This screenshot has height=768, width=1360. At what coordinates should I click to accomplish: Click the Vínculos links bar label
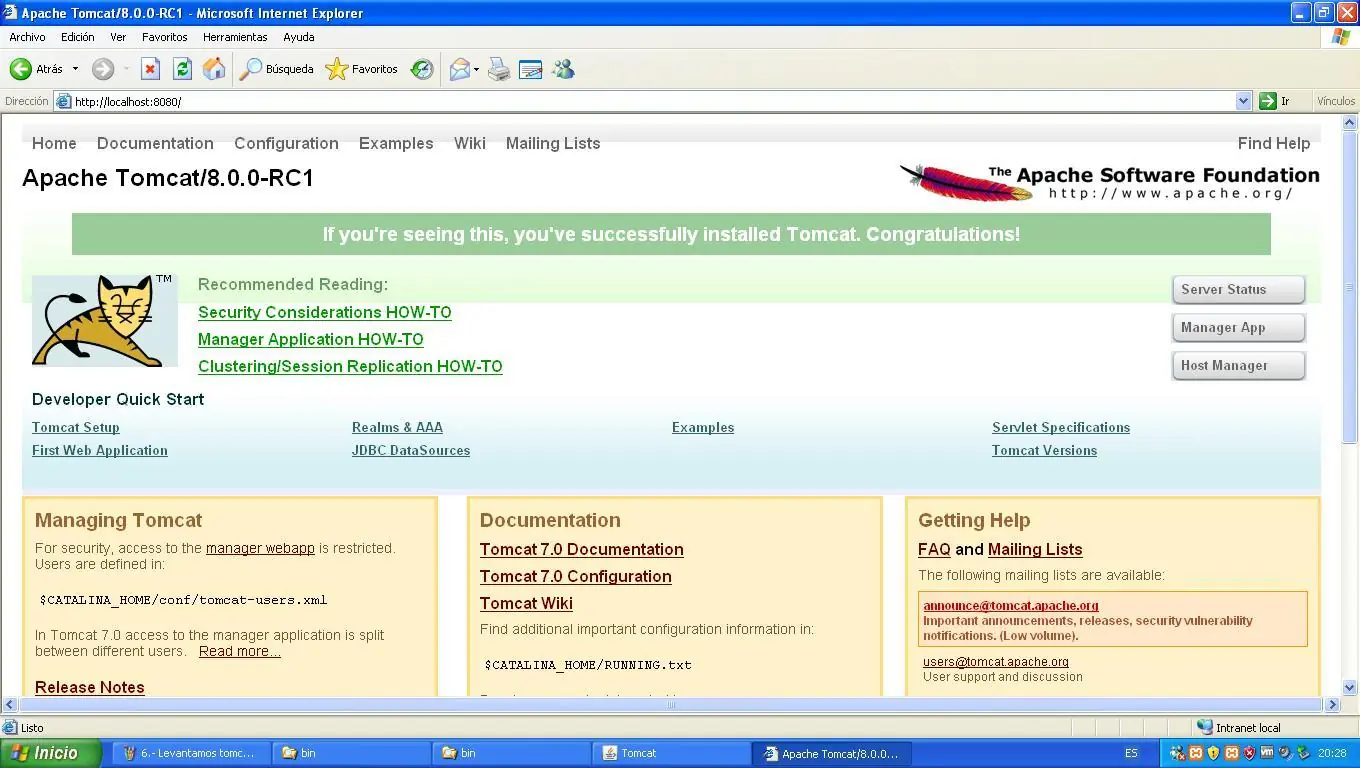tap(1336, 101)
